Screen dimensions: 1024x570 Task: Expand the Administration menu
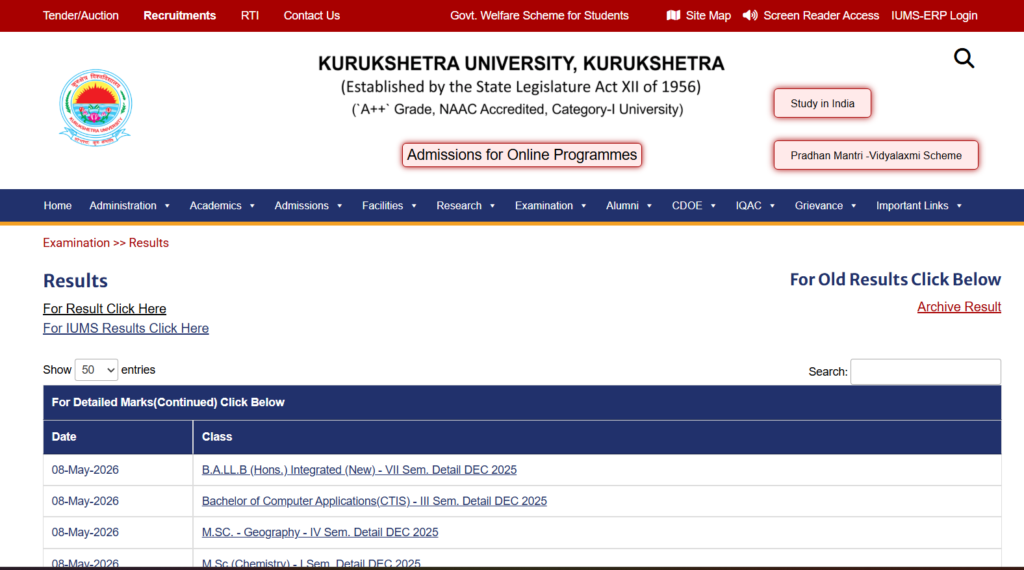pos(129,206)
